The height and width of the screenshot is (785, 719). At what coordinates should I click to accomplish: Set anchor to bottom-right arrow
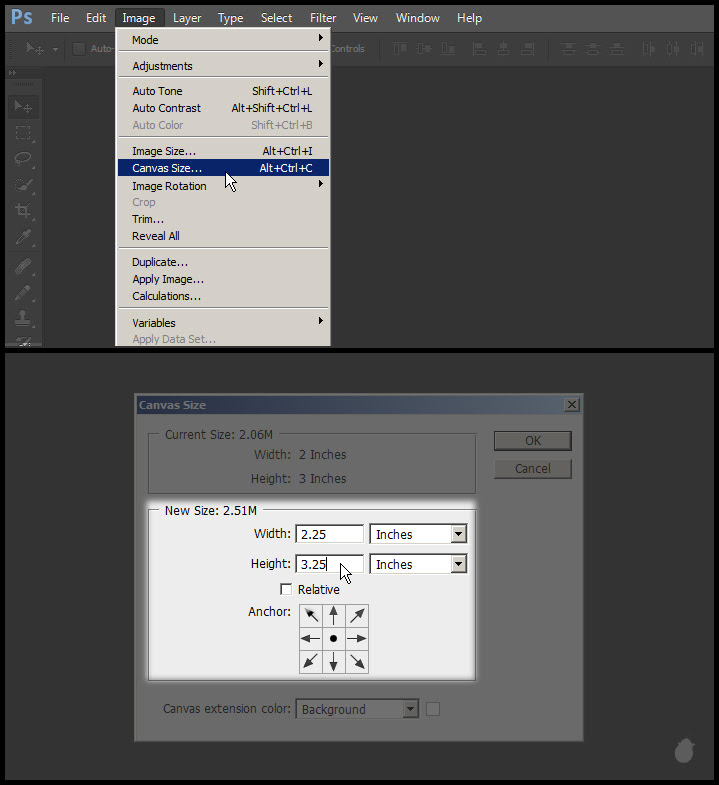(357, 661)
